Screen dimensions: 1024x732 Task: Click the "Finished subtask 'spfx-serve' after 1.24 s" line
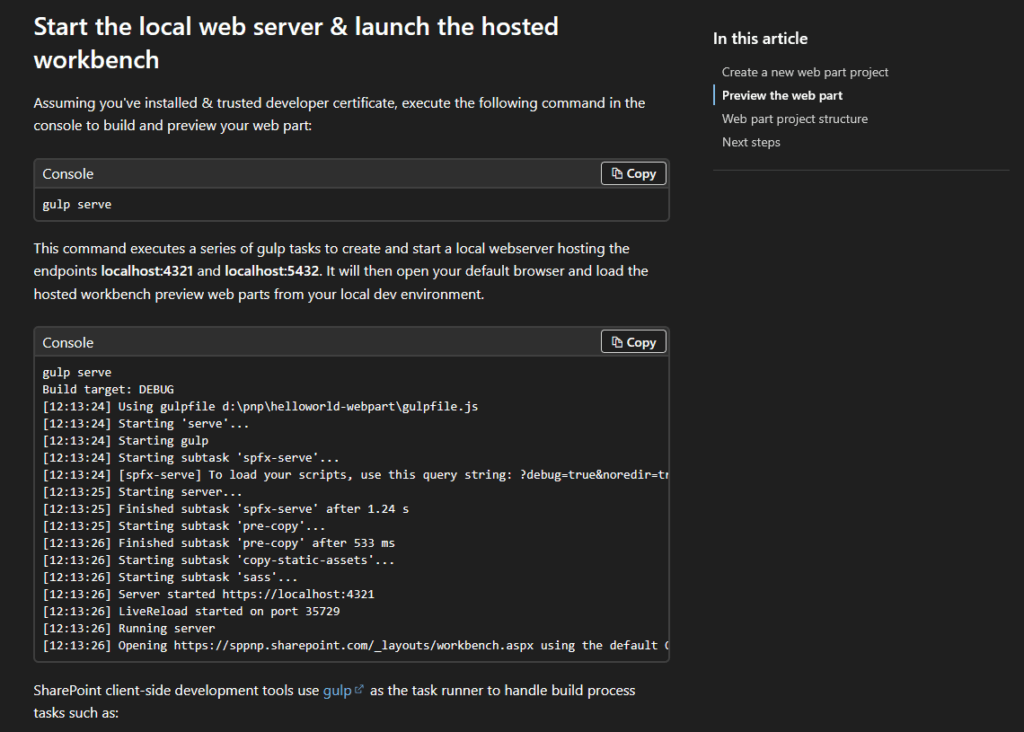225,509
